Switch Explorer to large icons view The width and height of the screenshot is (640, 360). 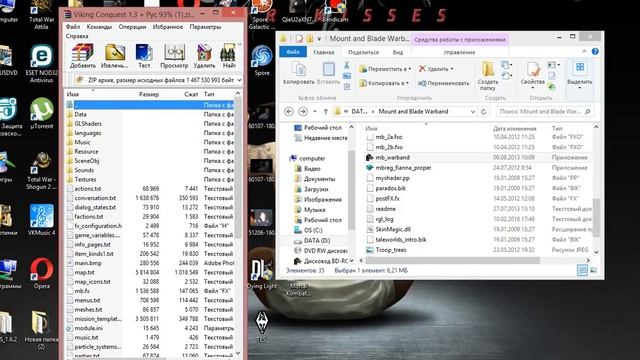(x=593, y=270)
